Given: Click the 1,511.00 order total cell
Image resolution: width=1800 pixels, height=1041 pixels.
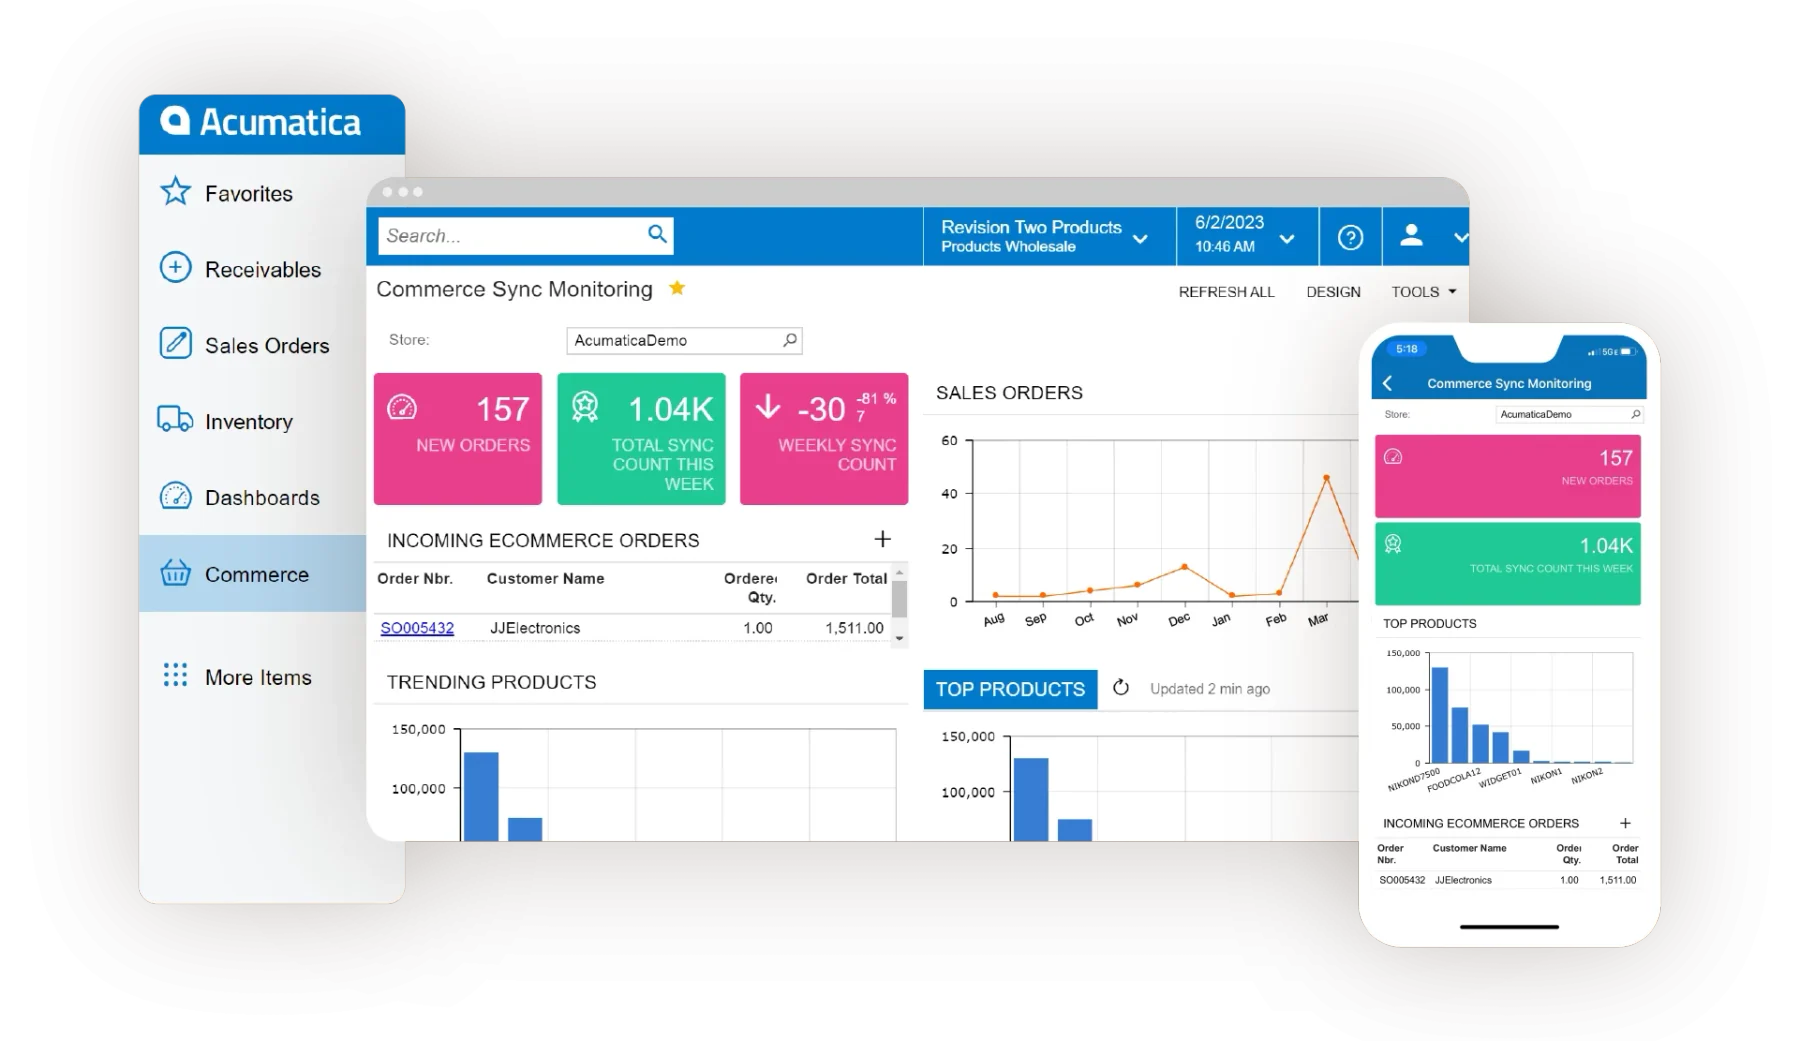Looking at the screenshot, I should [854, 628].
